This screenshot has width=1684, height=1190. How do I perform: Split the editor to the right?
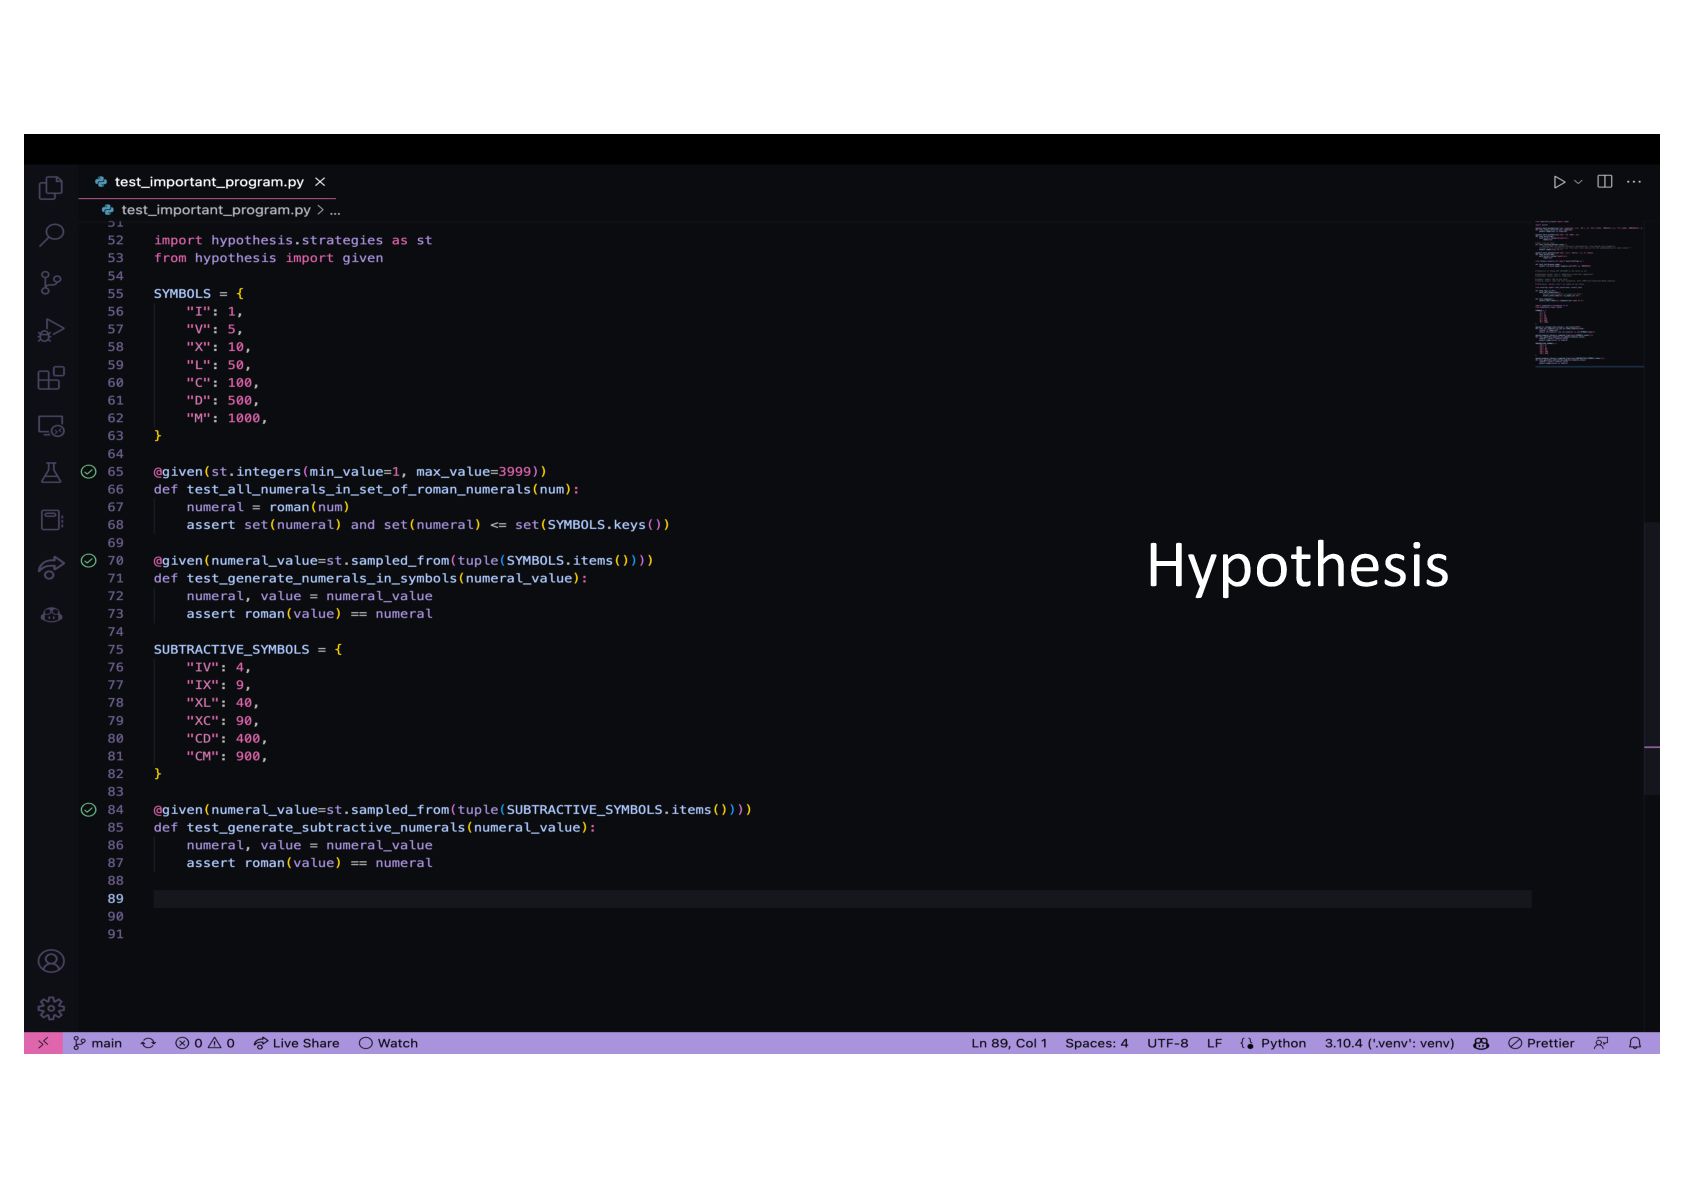1605,182
